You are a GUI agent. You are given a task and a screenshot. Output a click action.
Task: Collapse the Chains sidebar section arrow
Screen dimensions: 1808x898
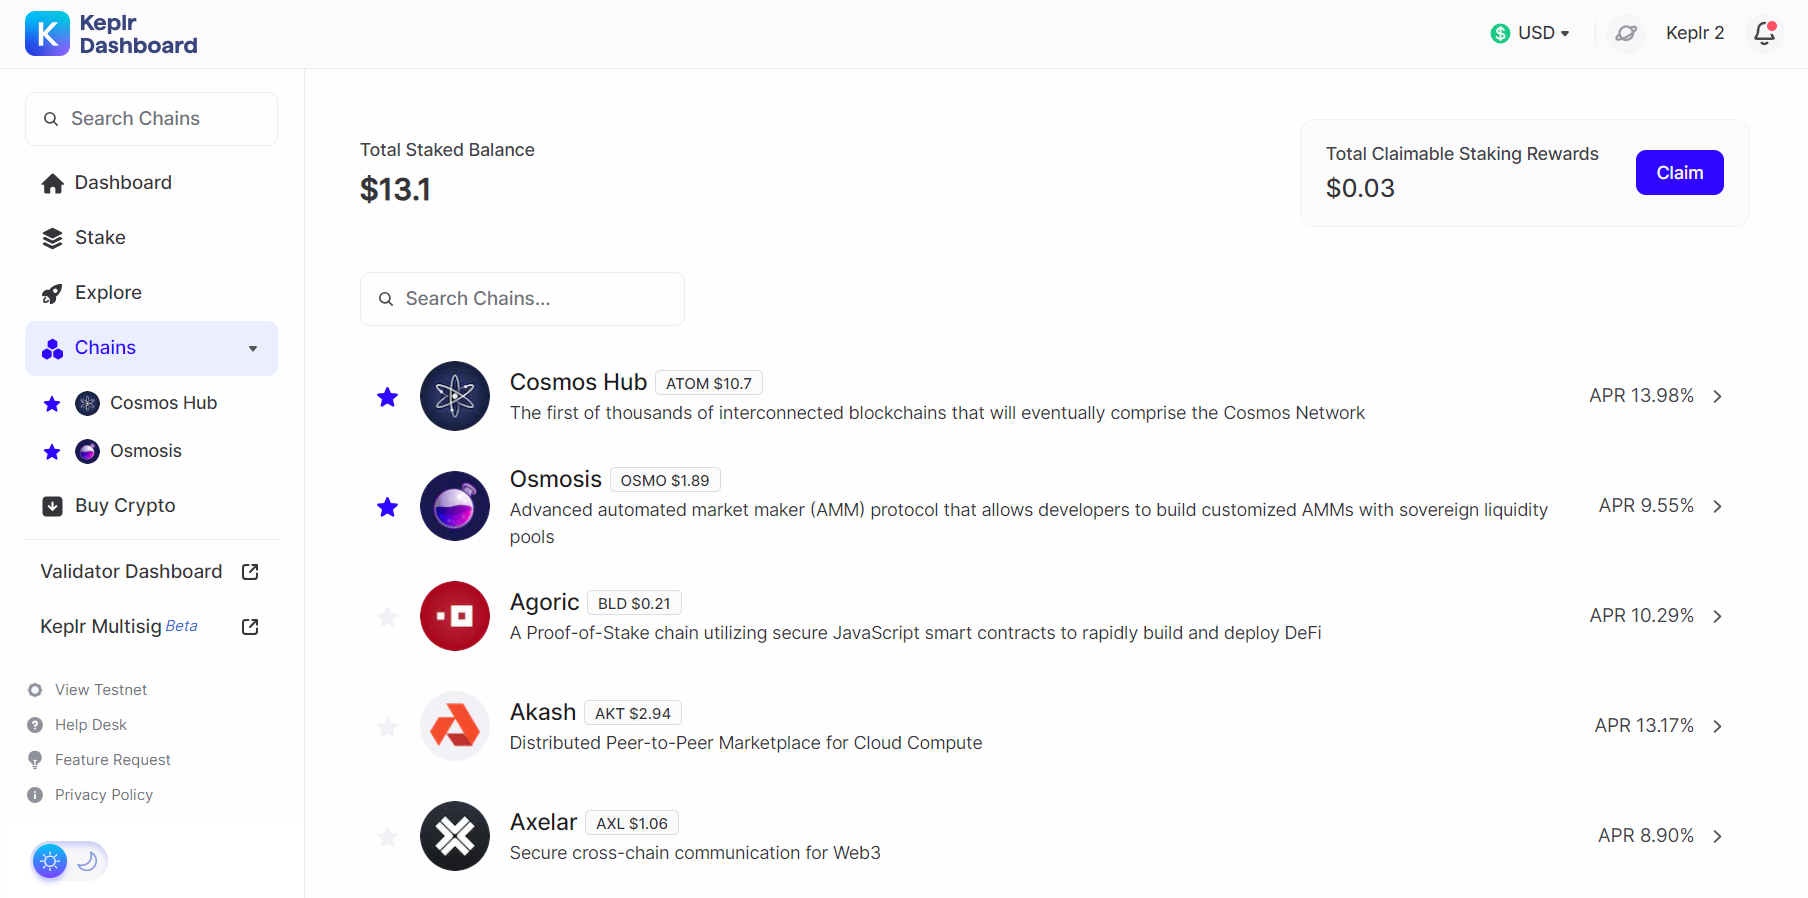click(x=253, y=349)
